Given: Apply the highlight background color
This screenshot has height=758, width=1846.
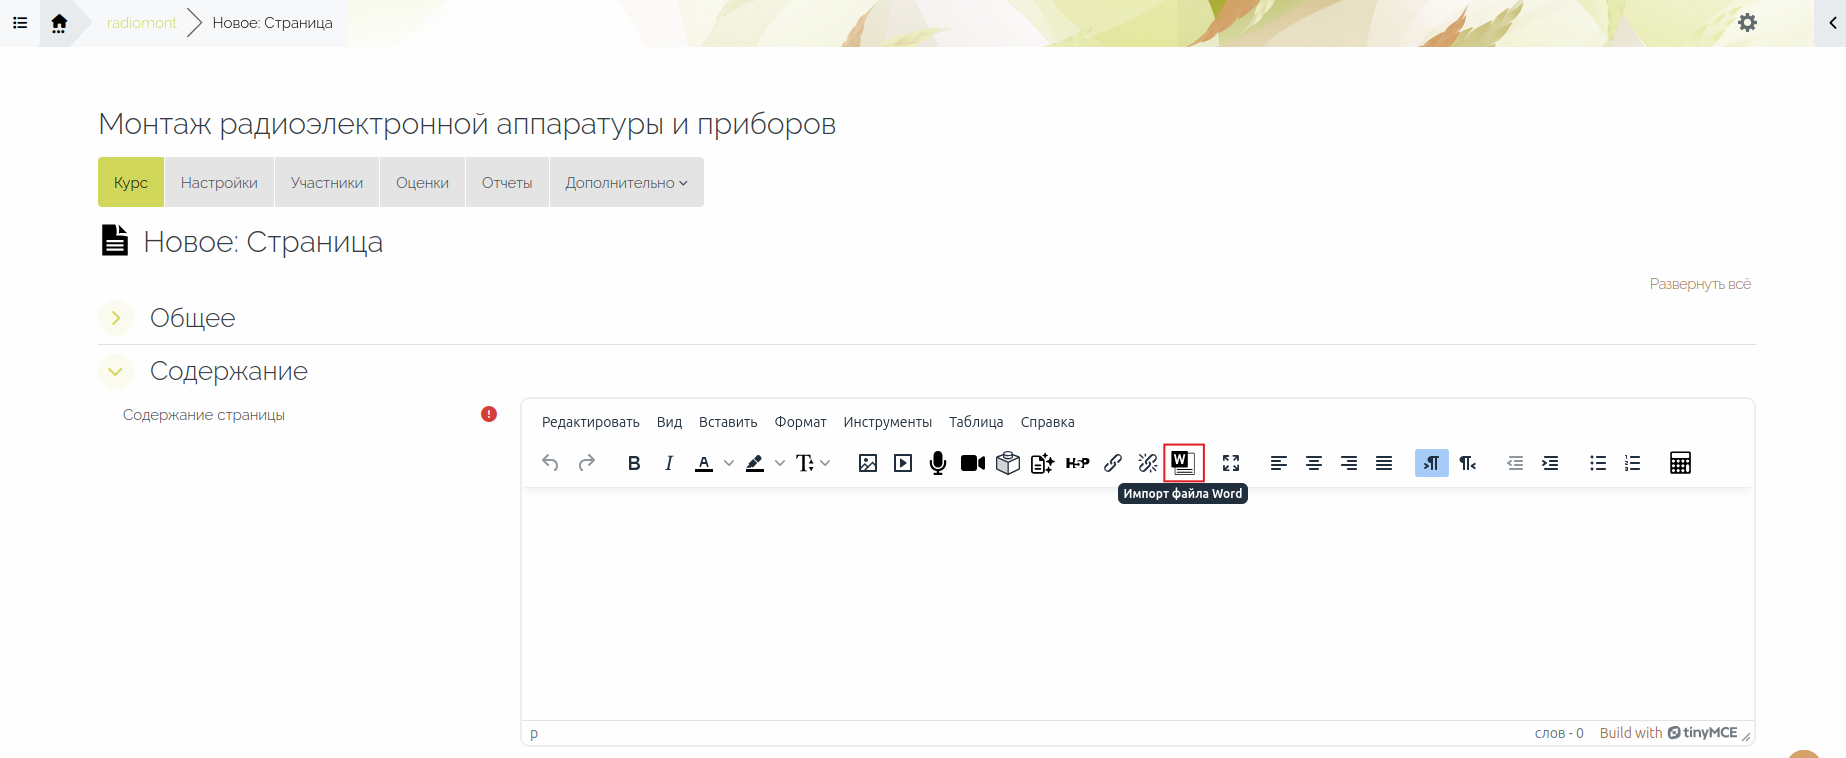Looking at the screenshot, I should point(755,463).
